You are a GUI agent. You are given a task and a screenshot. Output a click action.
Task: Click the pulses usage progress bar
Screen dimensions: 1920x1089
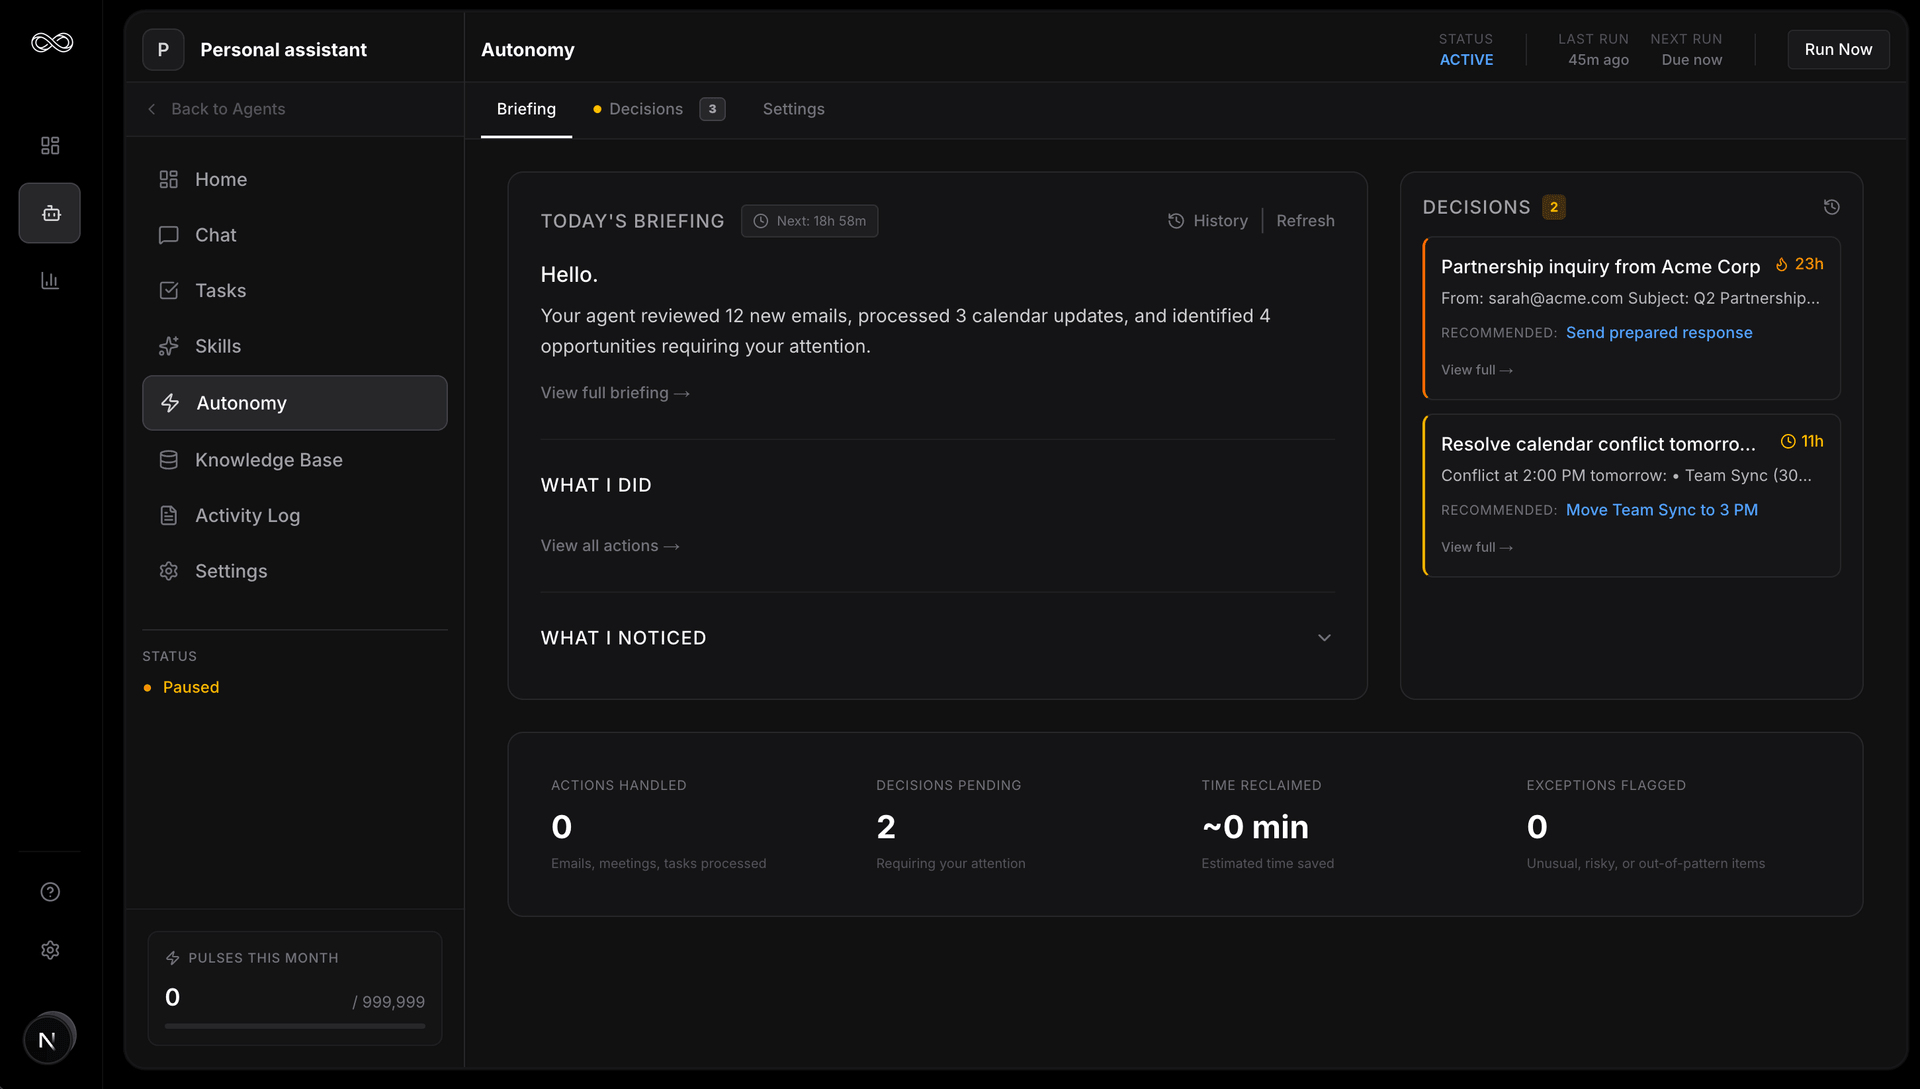click(x=294, y=1026)
